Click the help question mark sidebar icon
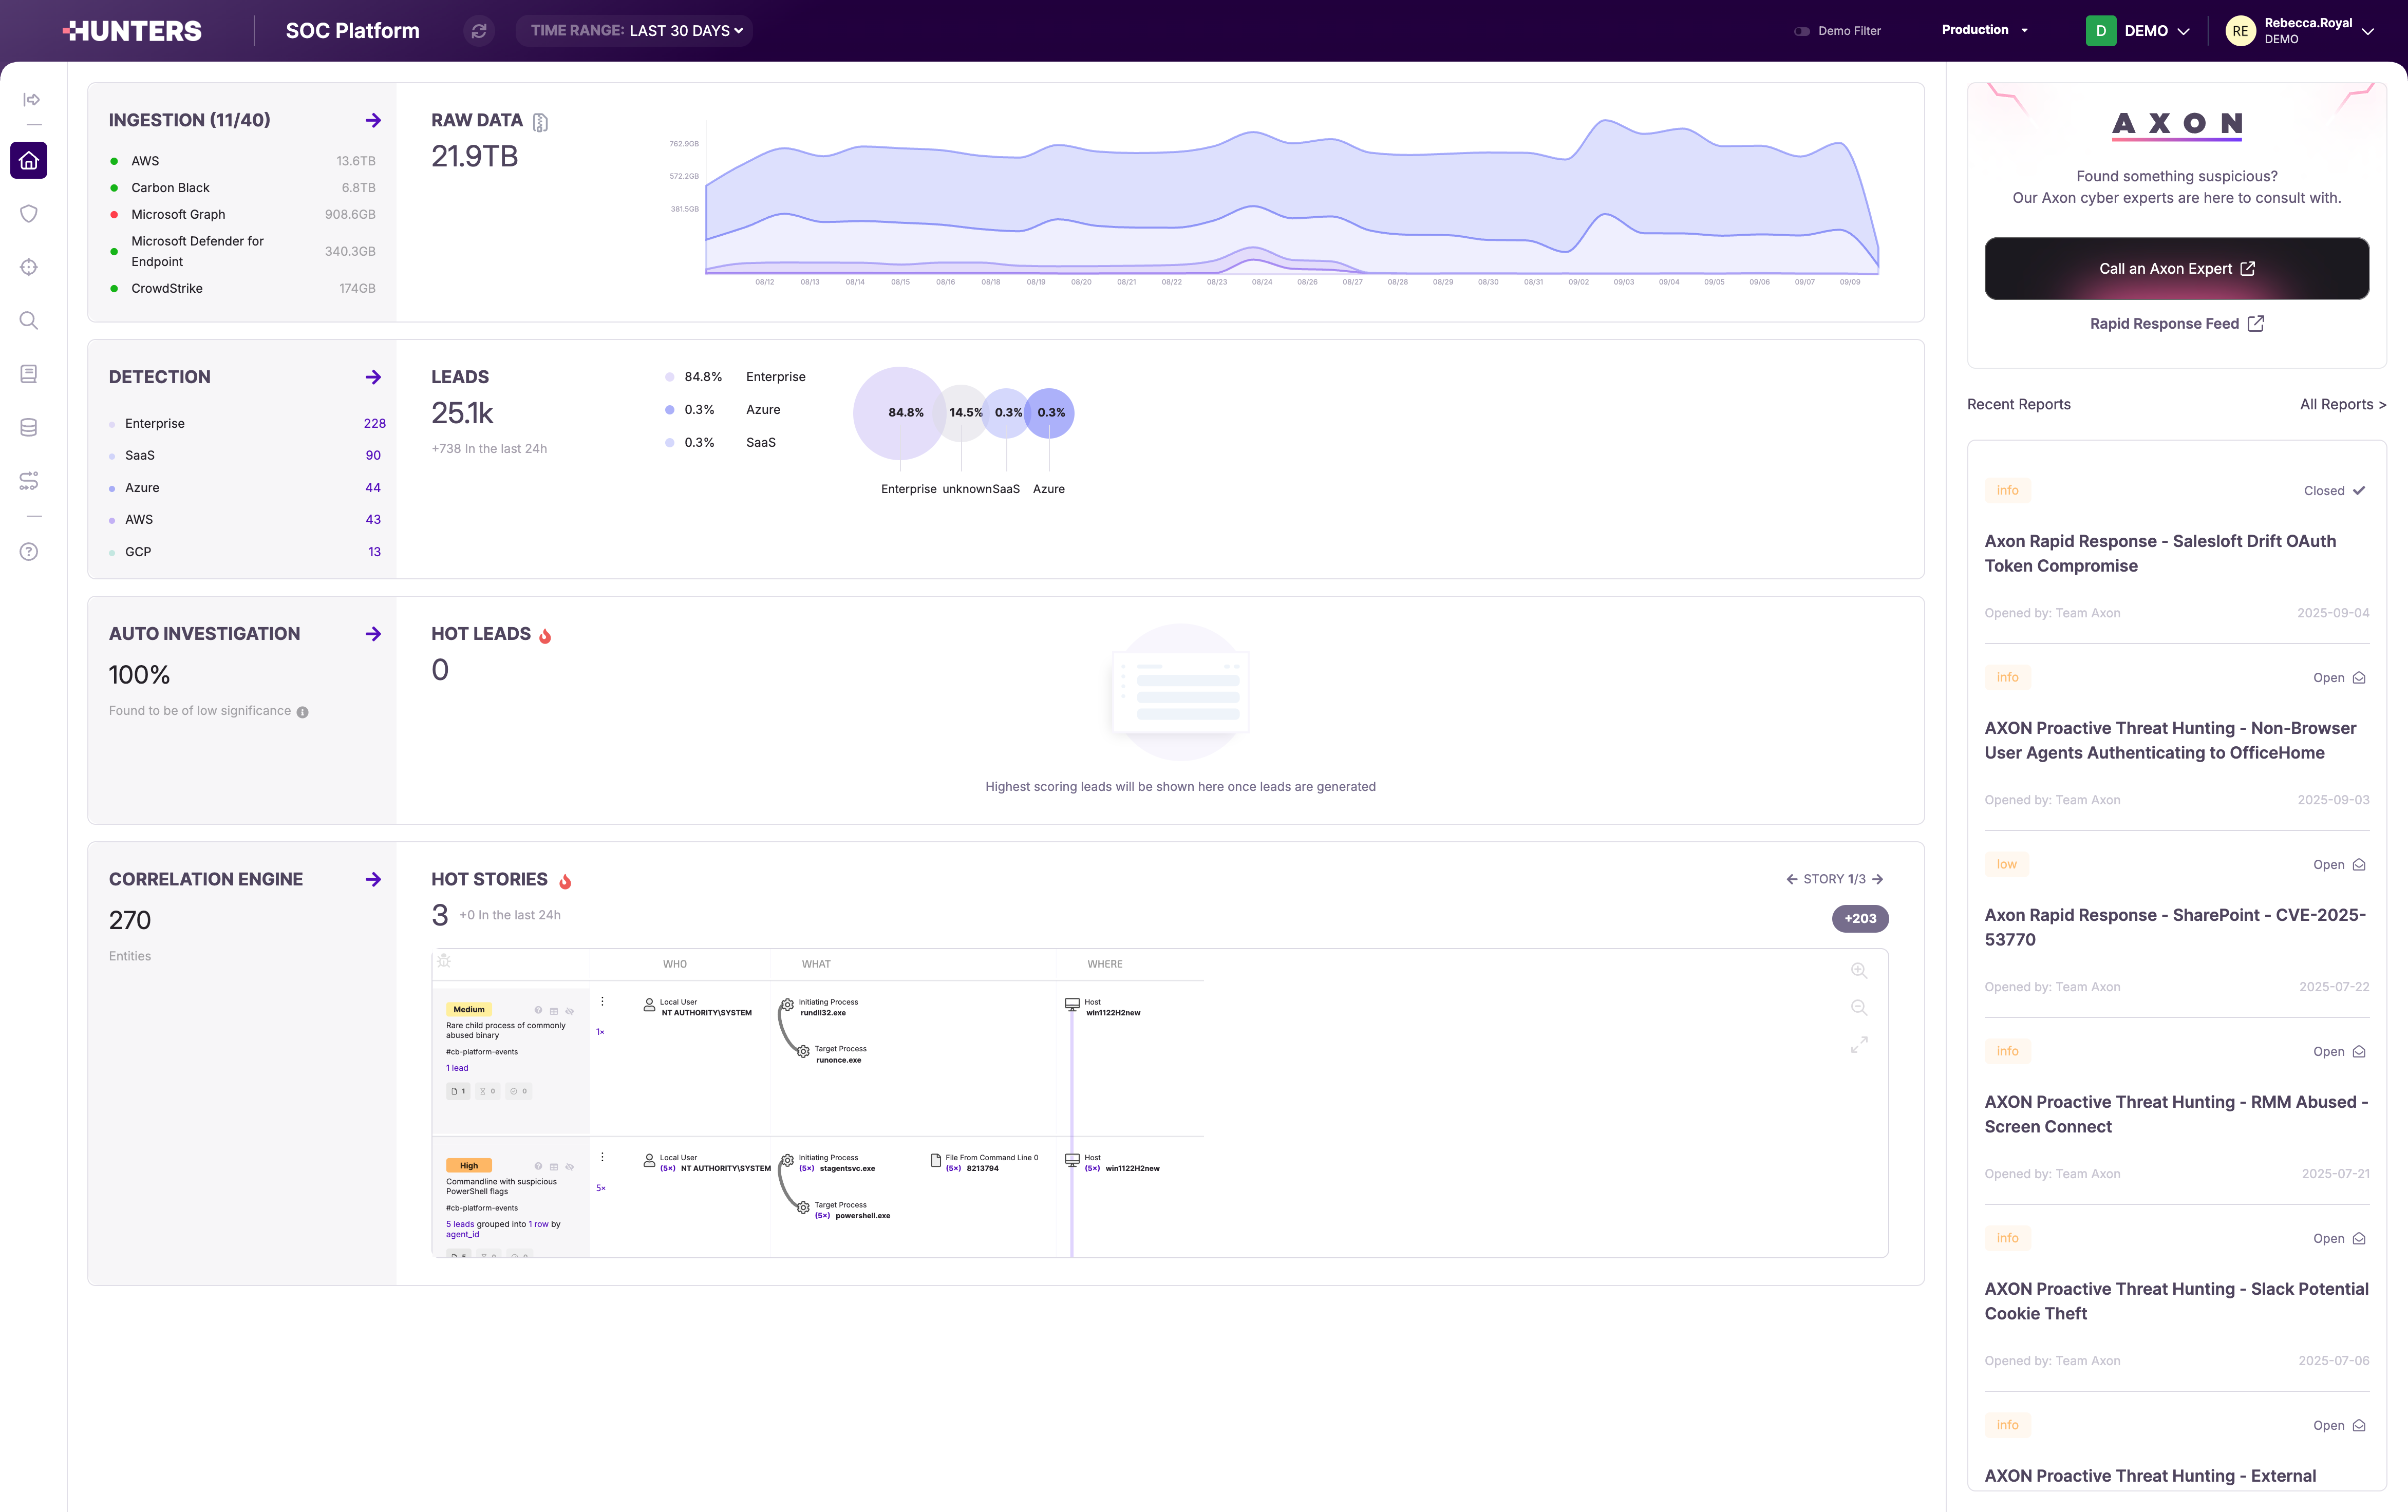Image resolution: width=2408 pixels, height=1512 pixels. pos(29,552)
